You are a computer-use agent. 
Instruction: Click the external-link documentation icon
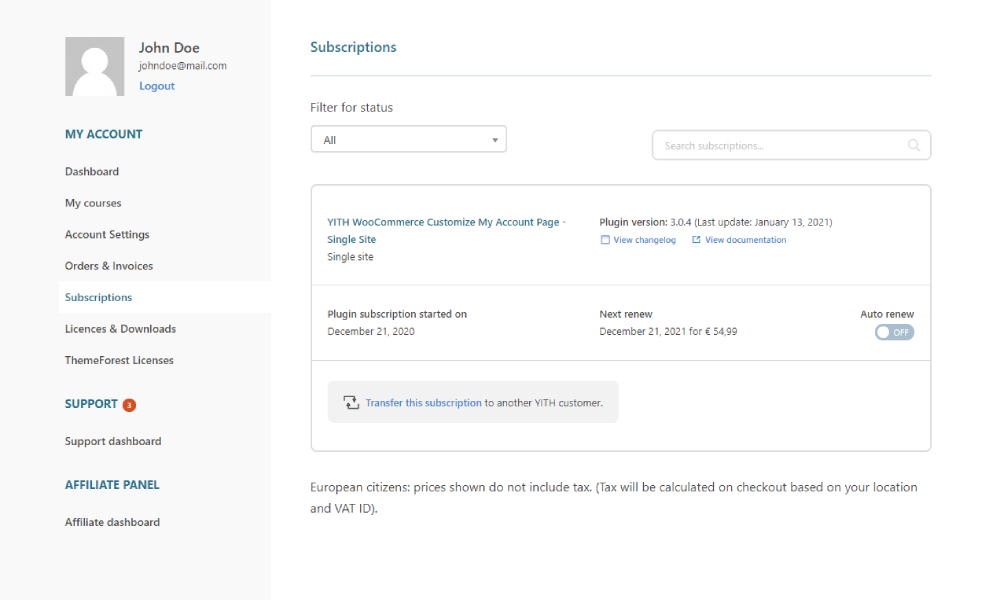pyautogui.click(x=696, y=240)
